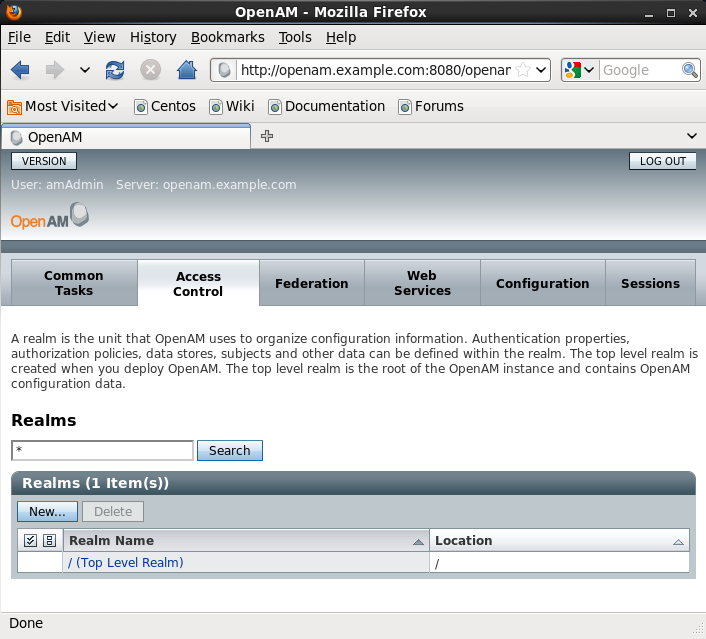Open the Documentation bookmark
The height and width of the screenshot is (639, 706).
(x=326, y=106)
